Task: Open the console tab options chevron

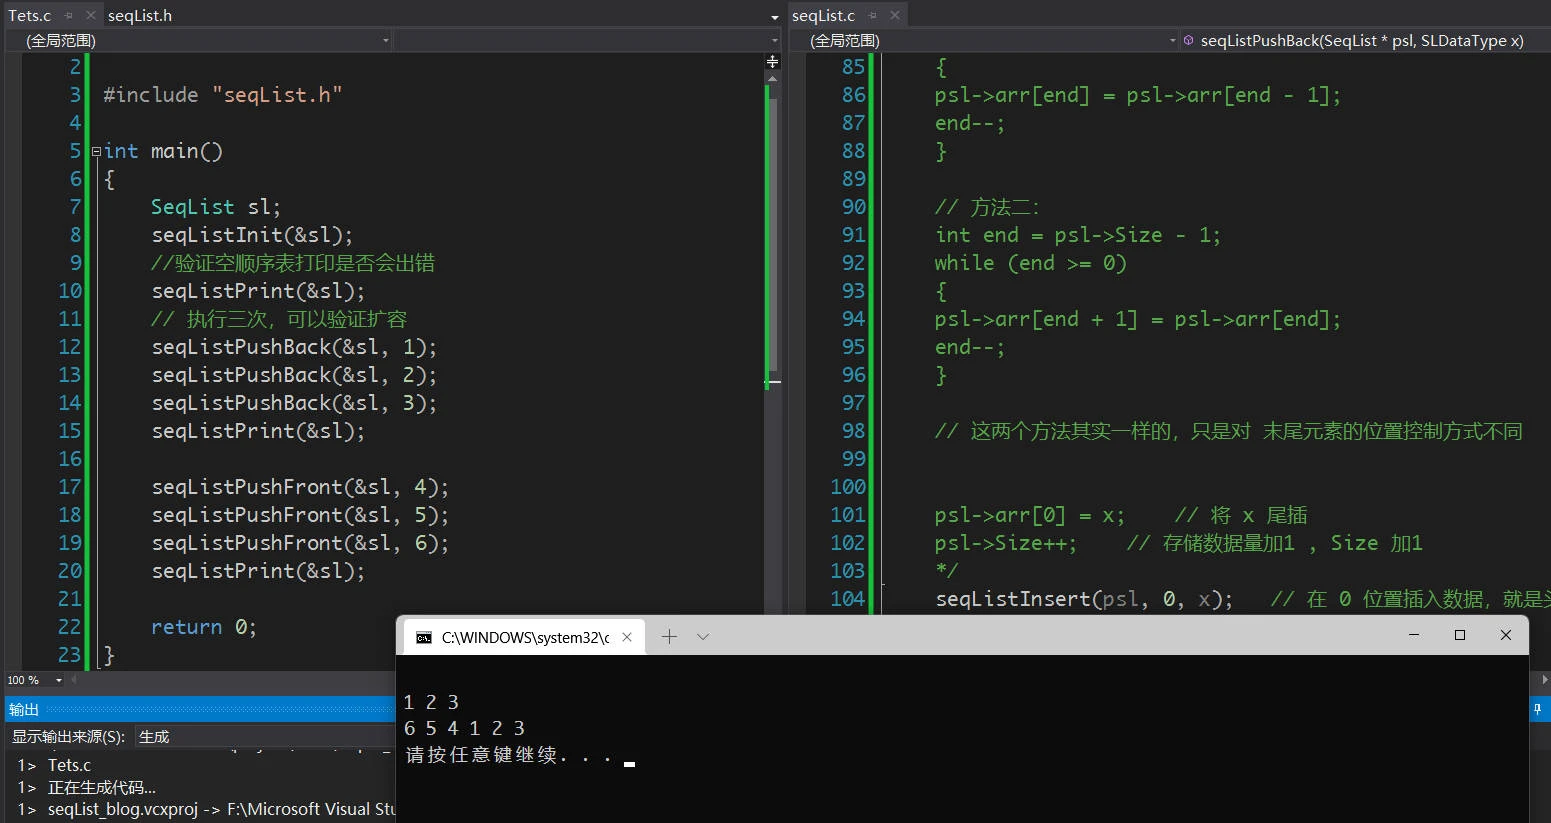Action: click(703, 637)
